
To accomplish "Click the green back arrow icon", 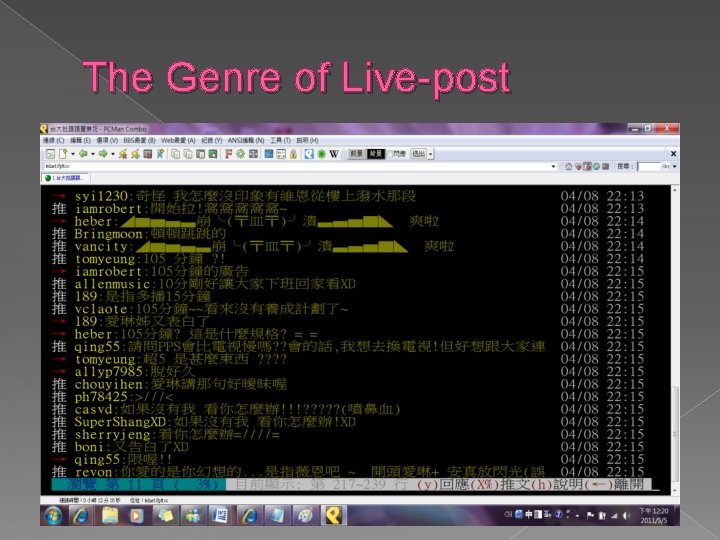I will tap(83, 154).
